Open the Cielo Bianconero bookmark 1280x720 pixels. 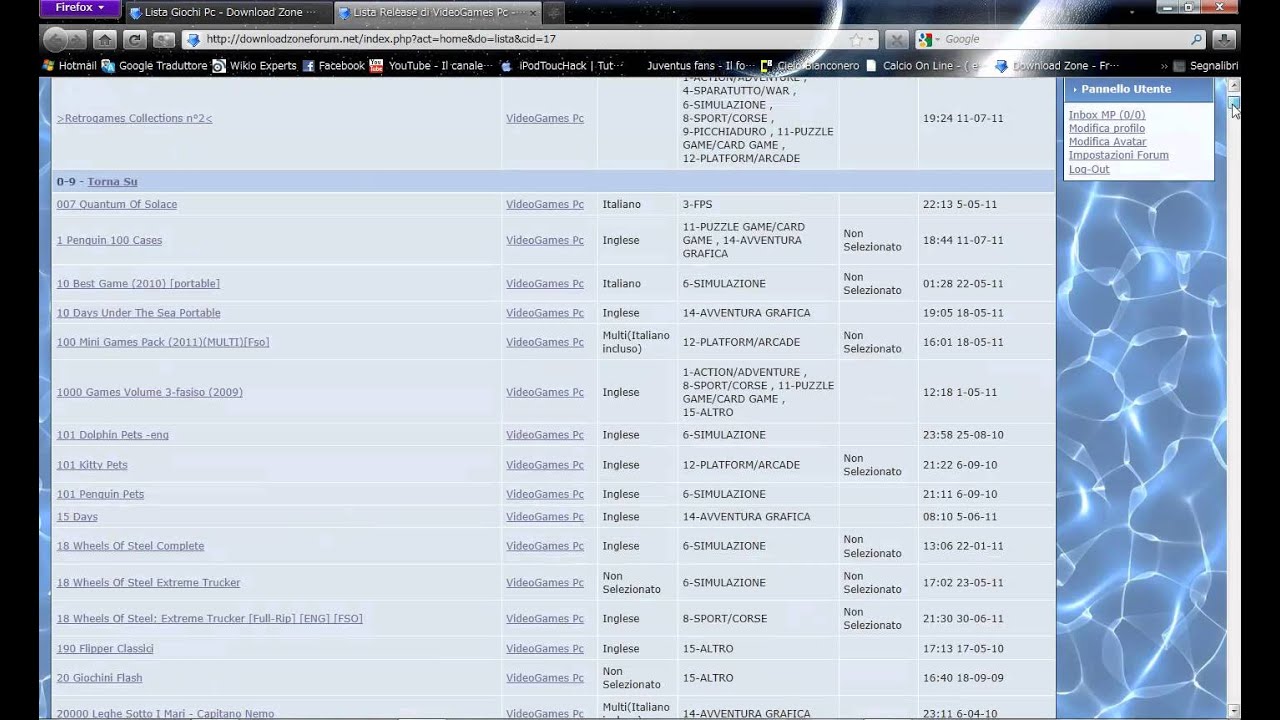pyautogui.click(x=810, y=66)
